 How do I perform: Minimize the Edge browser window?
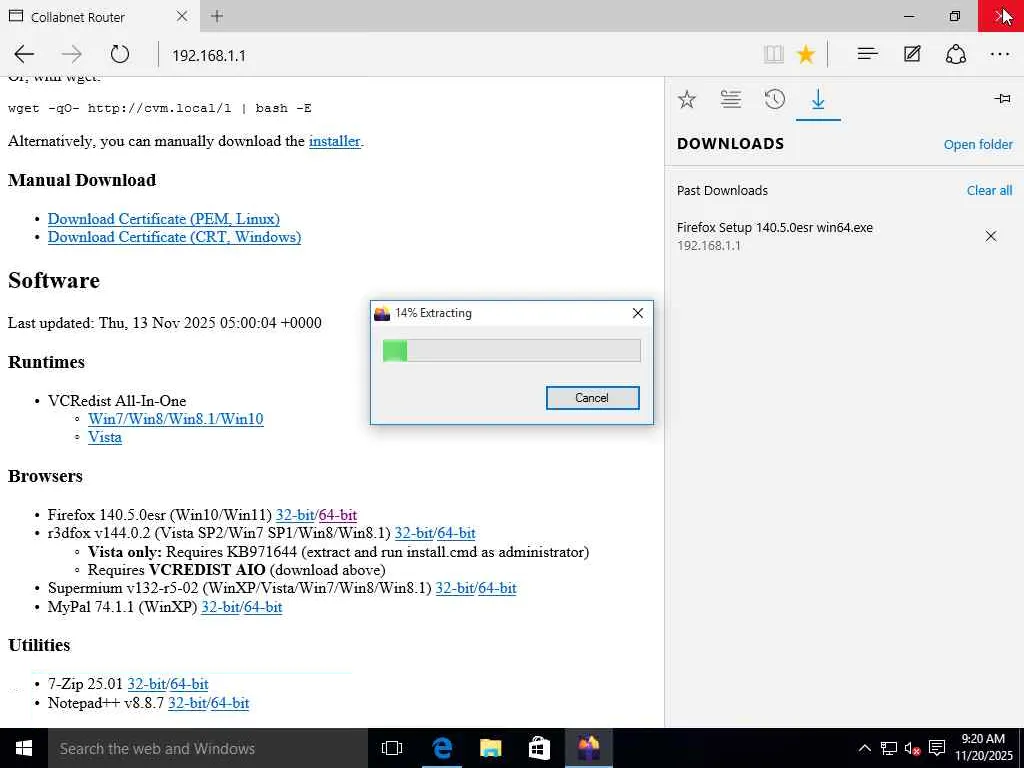[909, 16]
